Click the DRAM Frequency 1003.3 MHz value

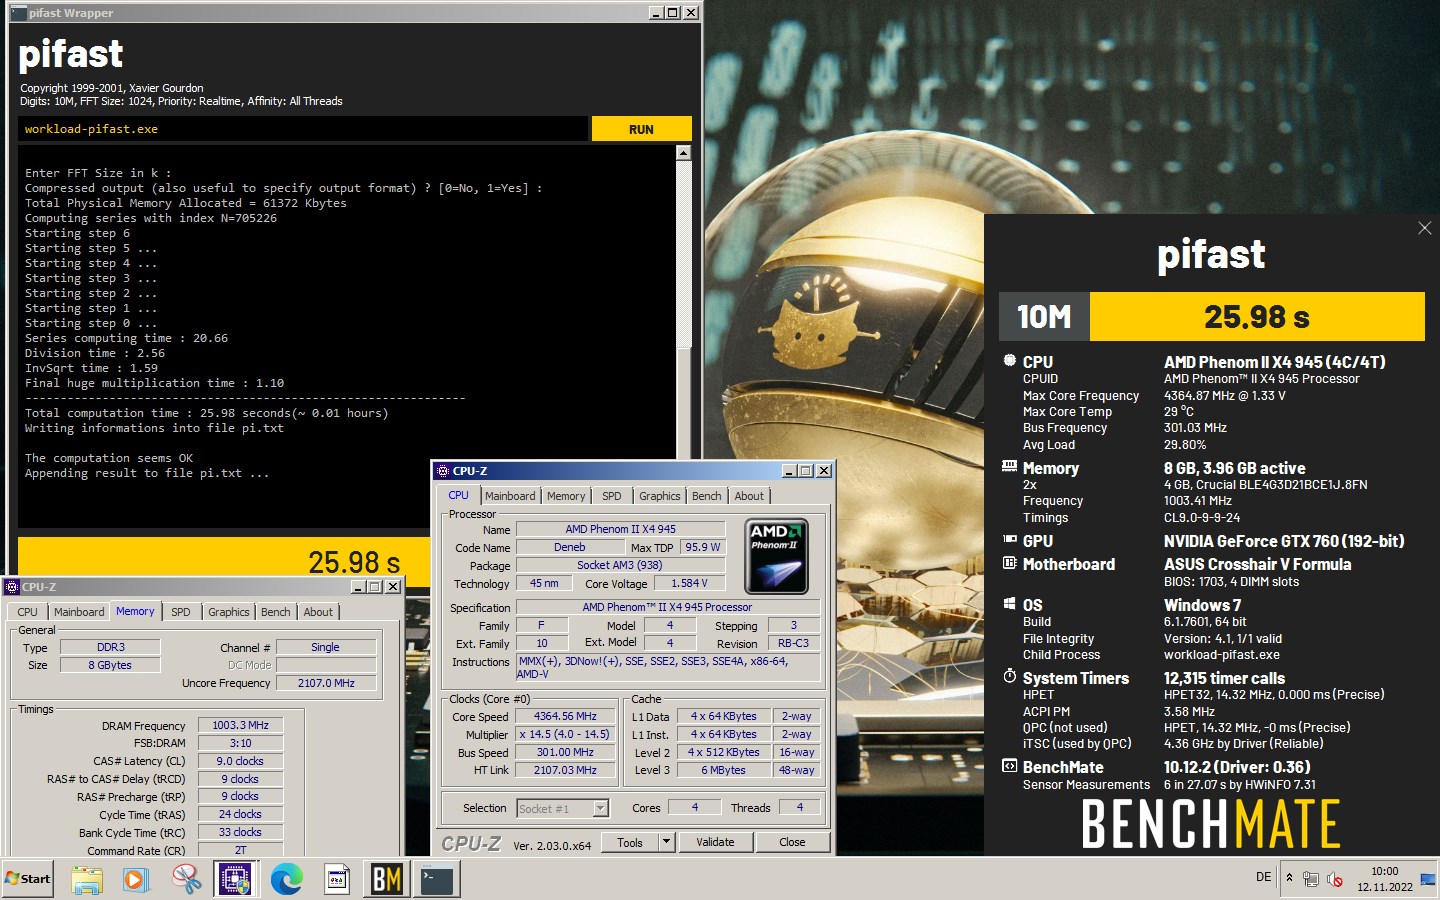pos(240,725)
